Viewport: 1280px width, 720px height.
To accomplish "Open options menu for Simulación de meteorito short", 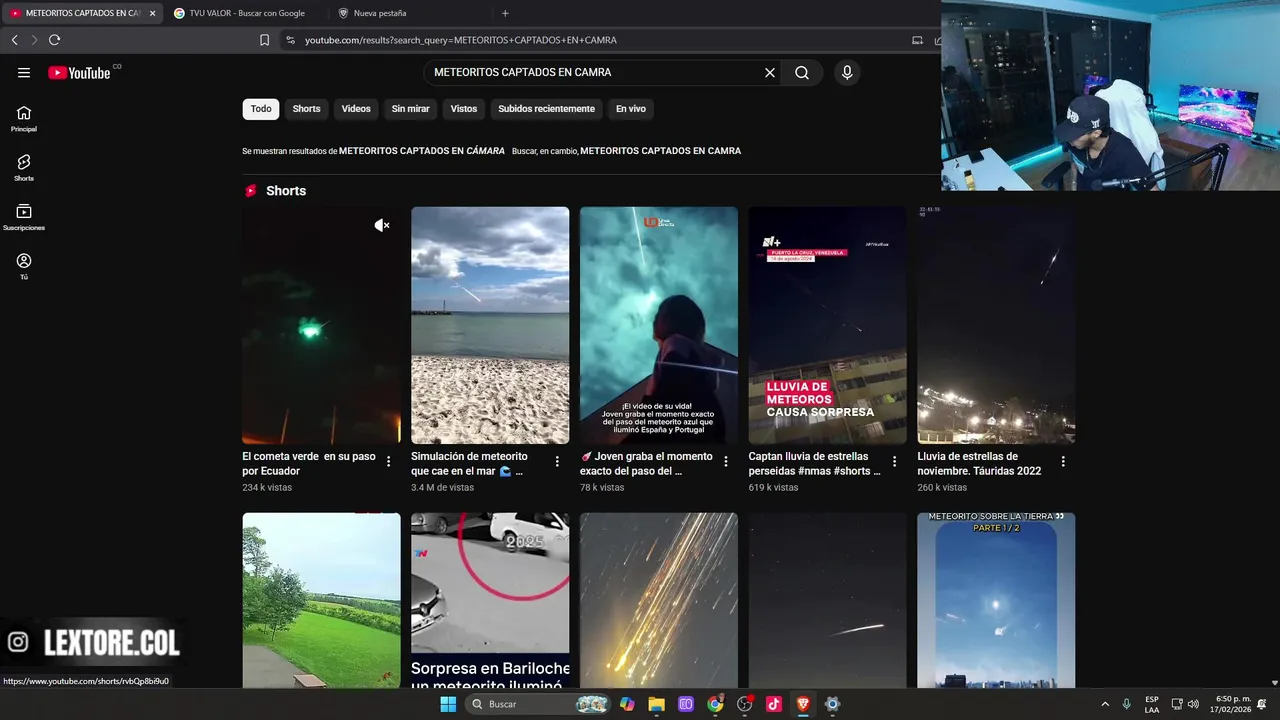I will point(557,462).
